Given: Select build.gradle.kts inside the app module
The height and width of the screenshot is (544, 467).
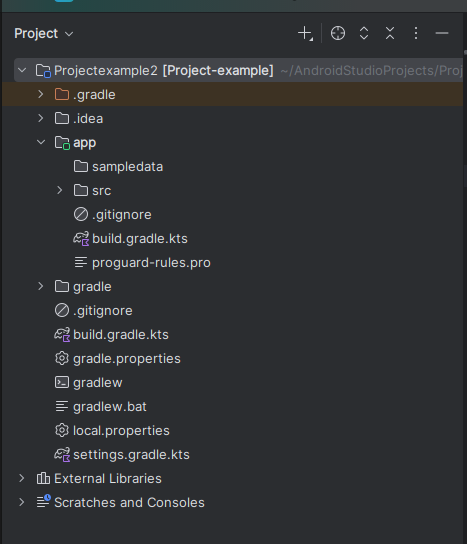Looking at the screenshot, I should click(139, 239).
